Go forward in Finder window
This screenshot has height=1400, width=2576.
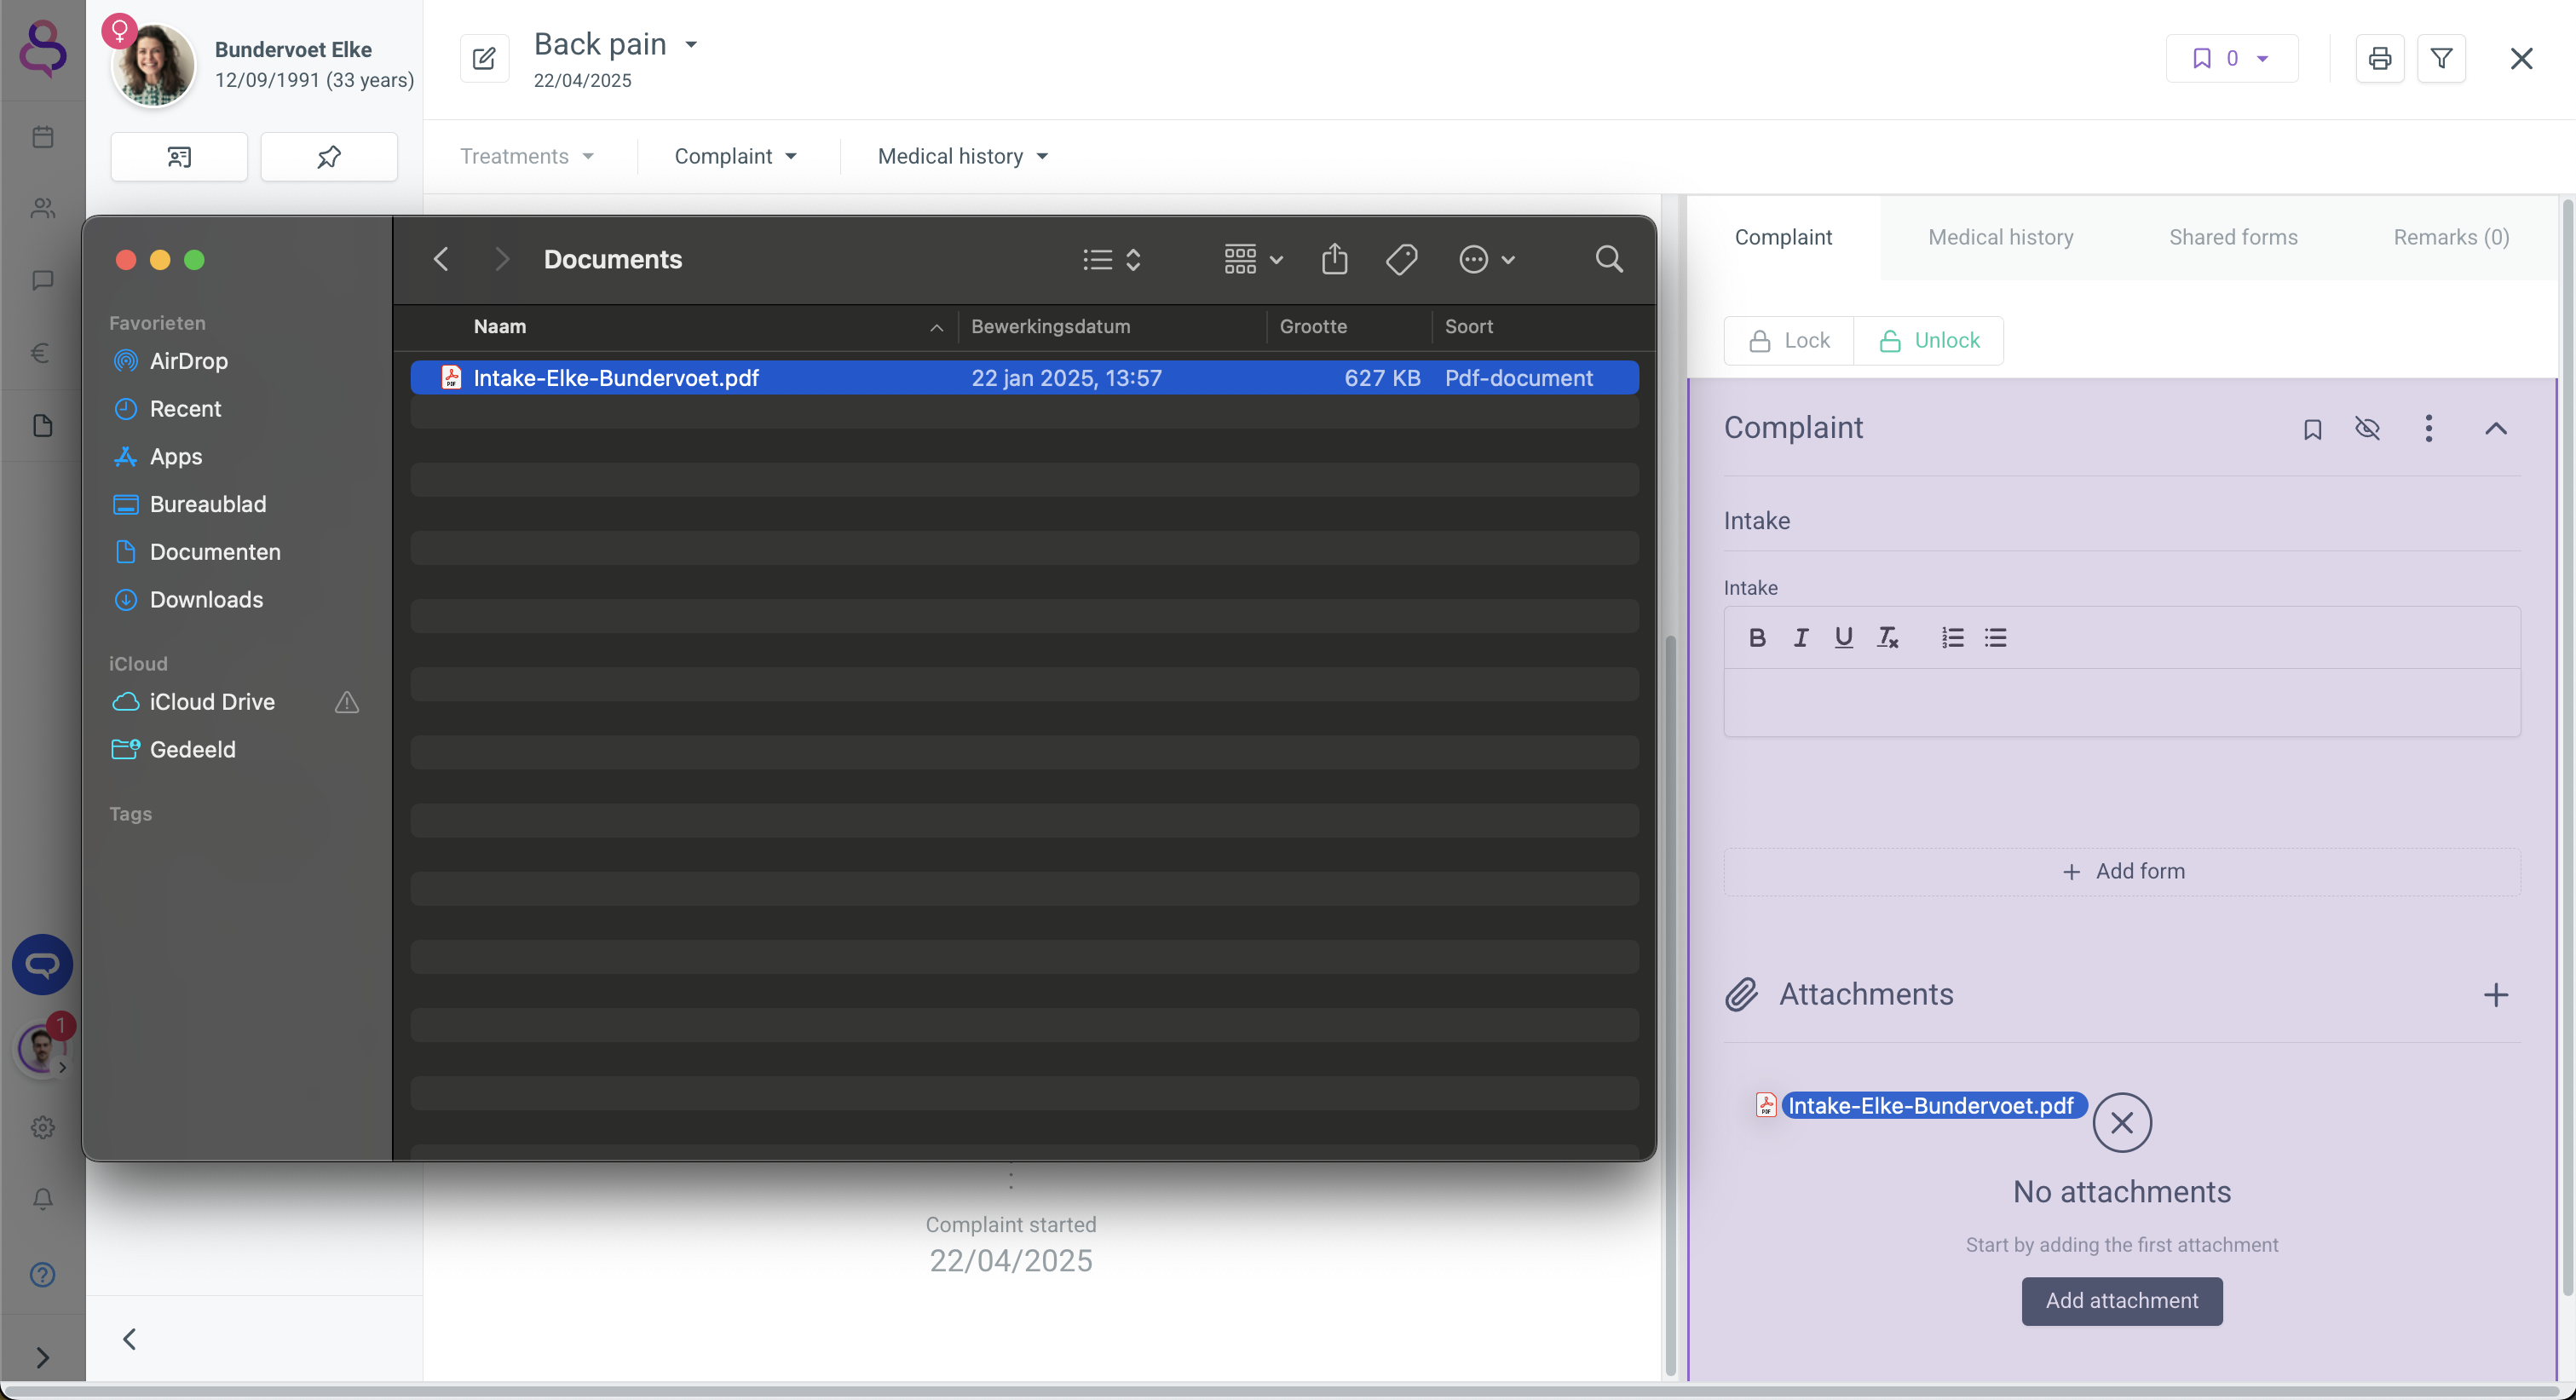[x=502, y=260]
